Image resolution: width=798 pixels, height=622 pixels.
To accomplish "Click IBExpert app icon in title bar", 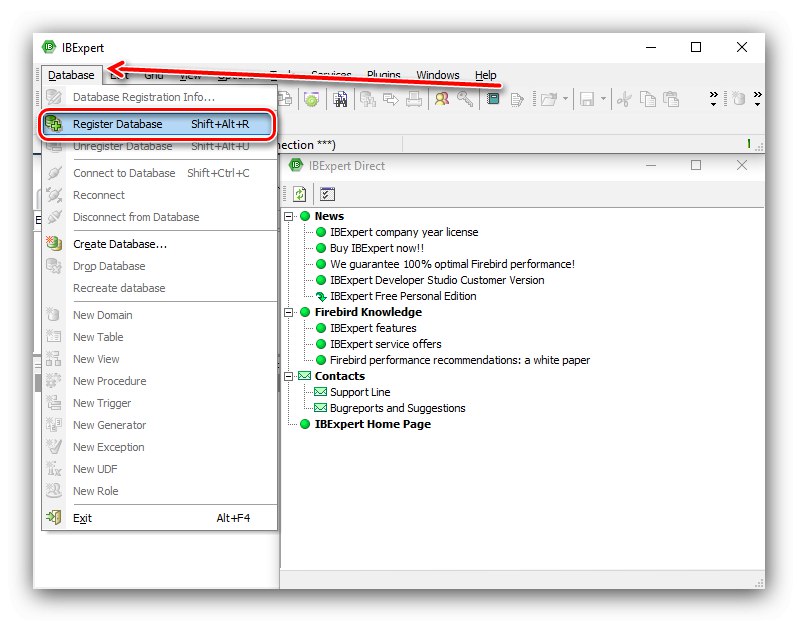I will [x=49, y=47].
